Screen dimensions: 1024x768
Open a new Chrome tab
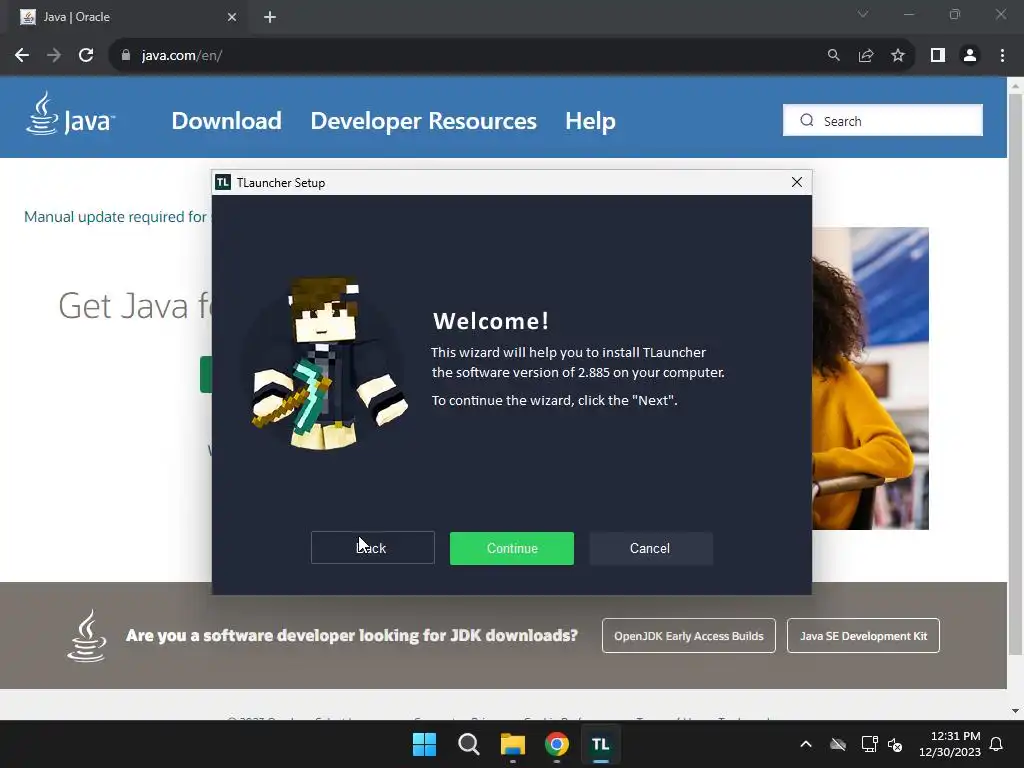click(270, 17)
